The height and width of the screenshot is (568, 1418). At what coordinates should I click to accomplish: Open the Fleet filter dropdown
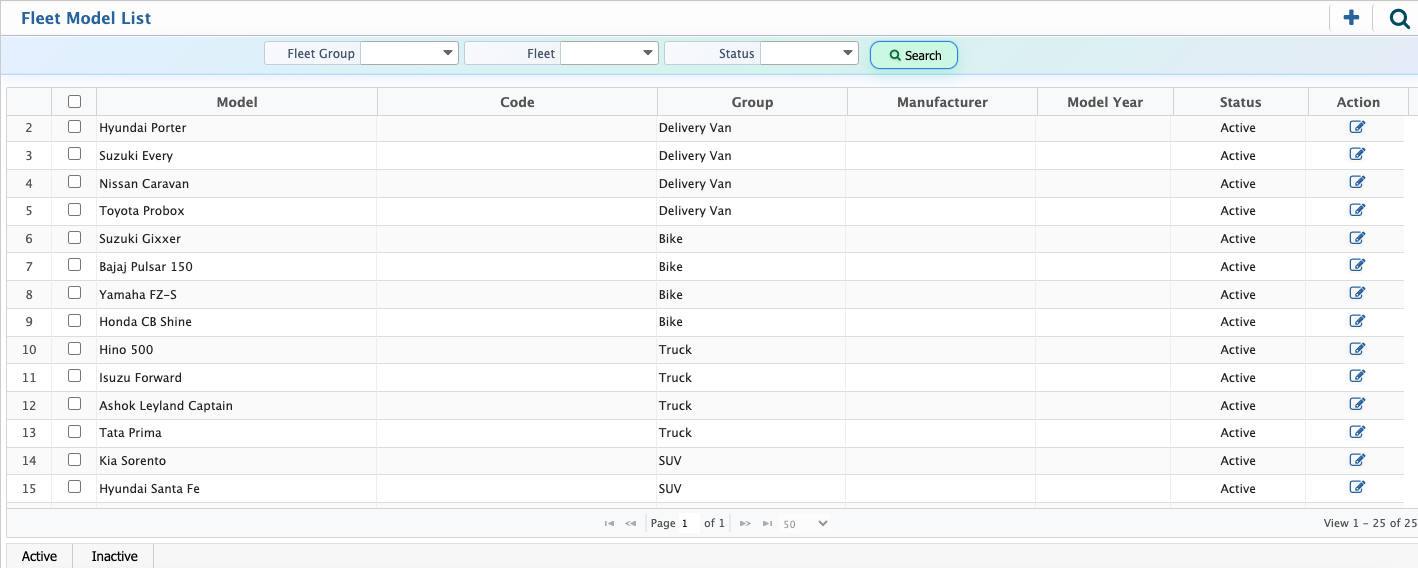click(x=609, y=53)
